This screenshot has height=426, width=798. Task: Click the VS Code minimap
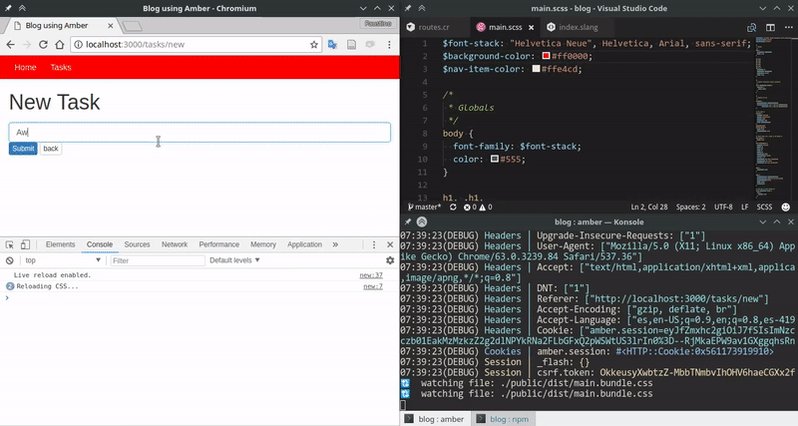tap(774, 117)
